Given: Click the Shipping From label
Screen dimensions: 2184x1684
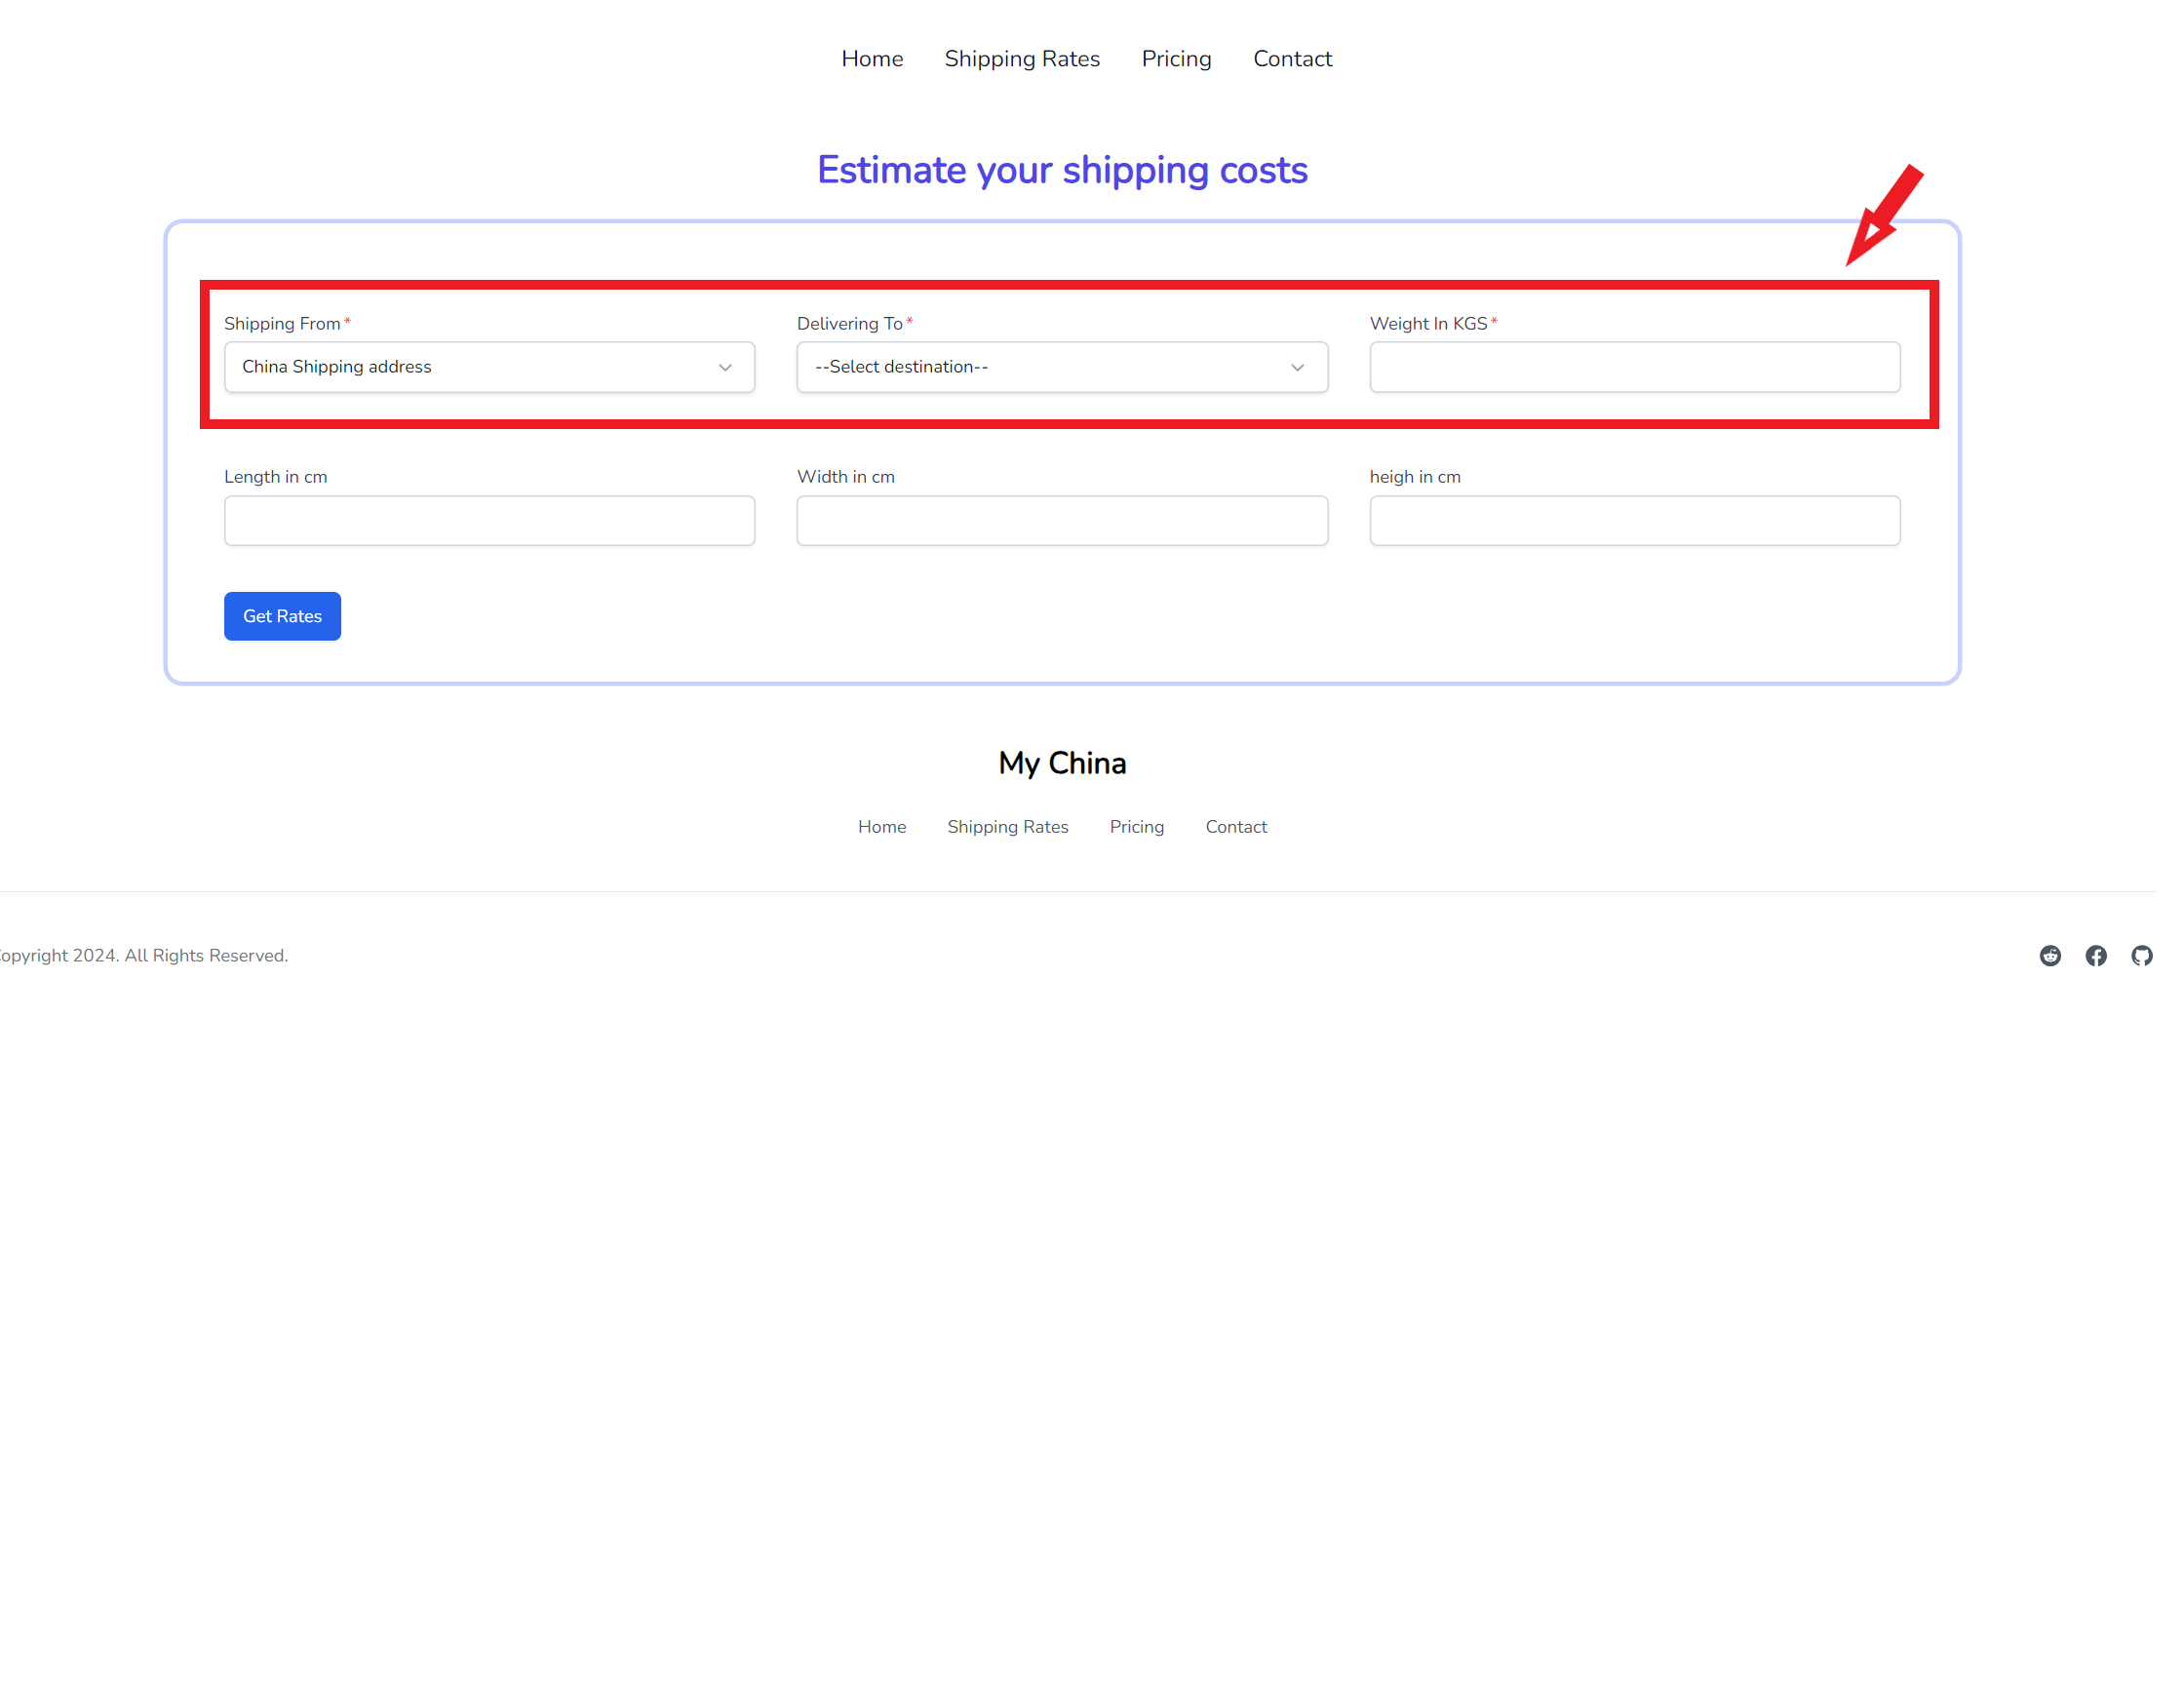Looking at the screenshot, I should coord(282,324).
